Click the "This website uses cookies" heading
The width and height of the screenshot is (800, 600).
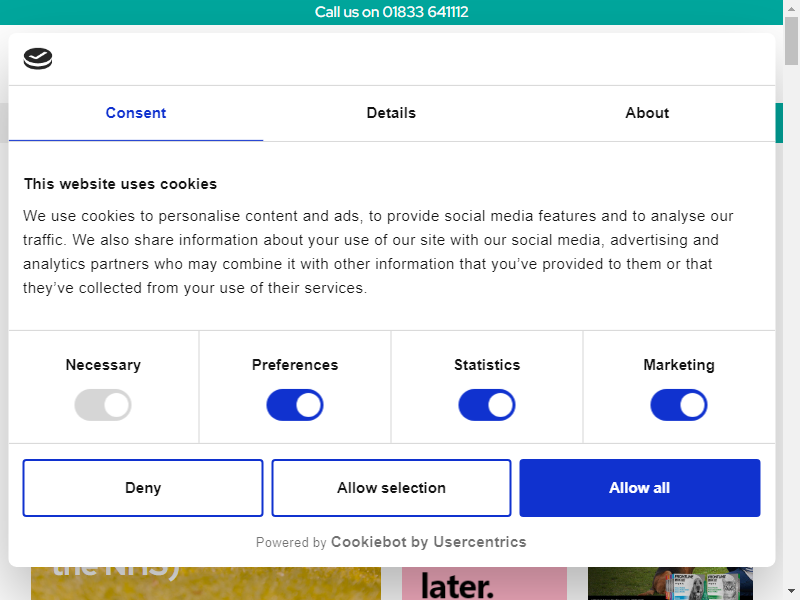(120, 184)
